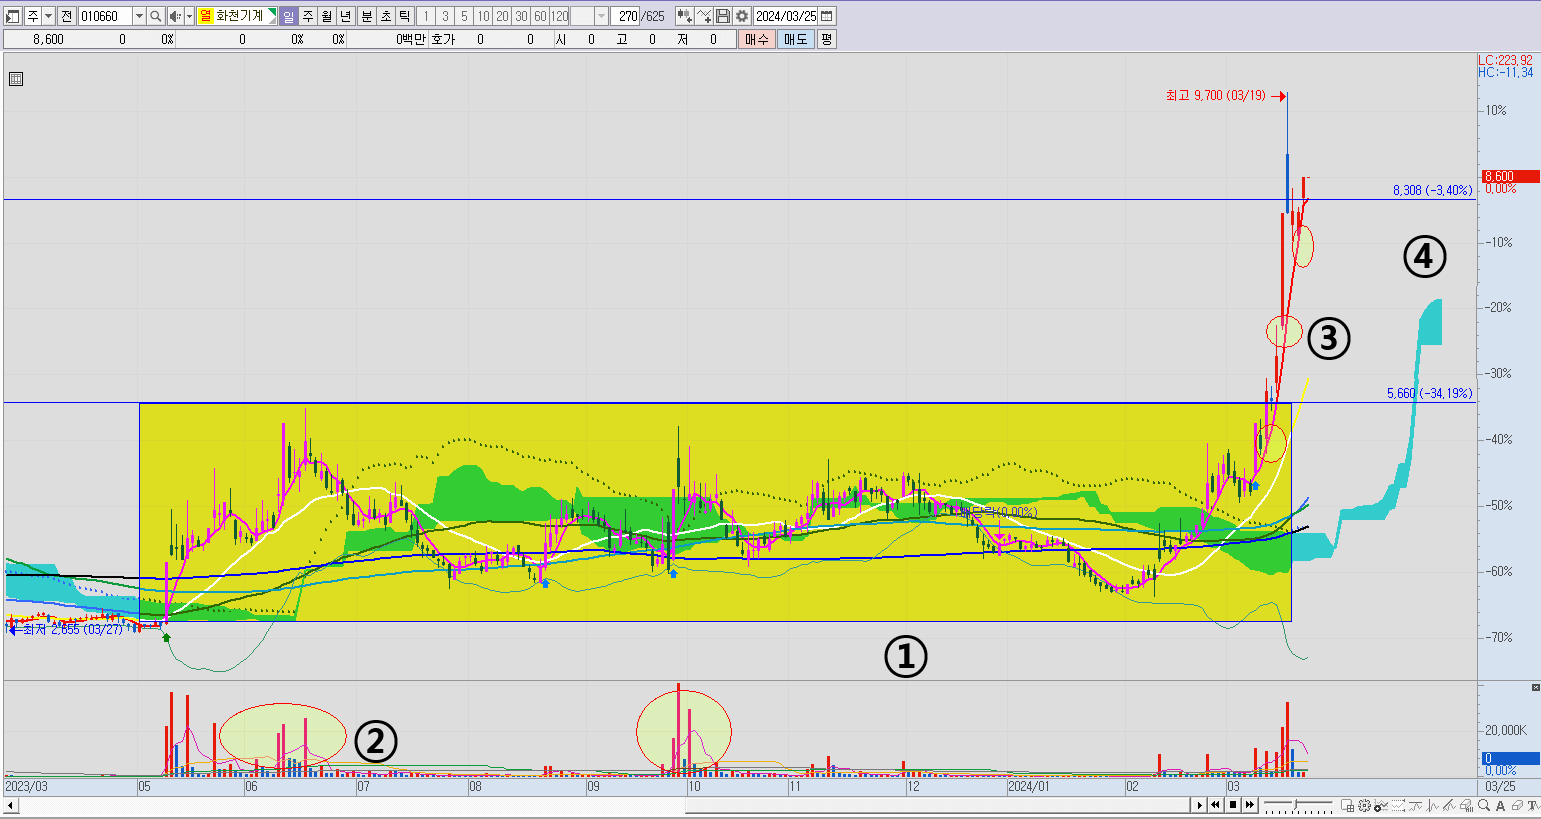The image size is (1541, 819).
Task: Click the small grid data icon in chart corner
Action: 16,79
